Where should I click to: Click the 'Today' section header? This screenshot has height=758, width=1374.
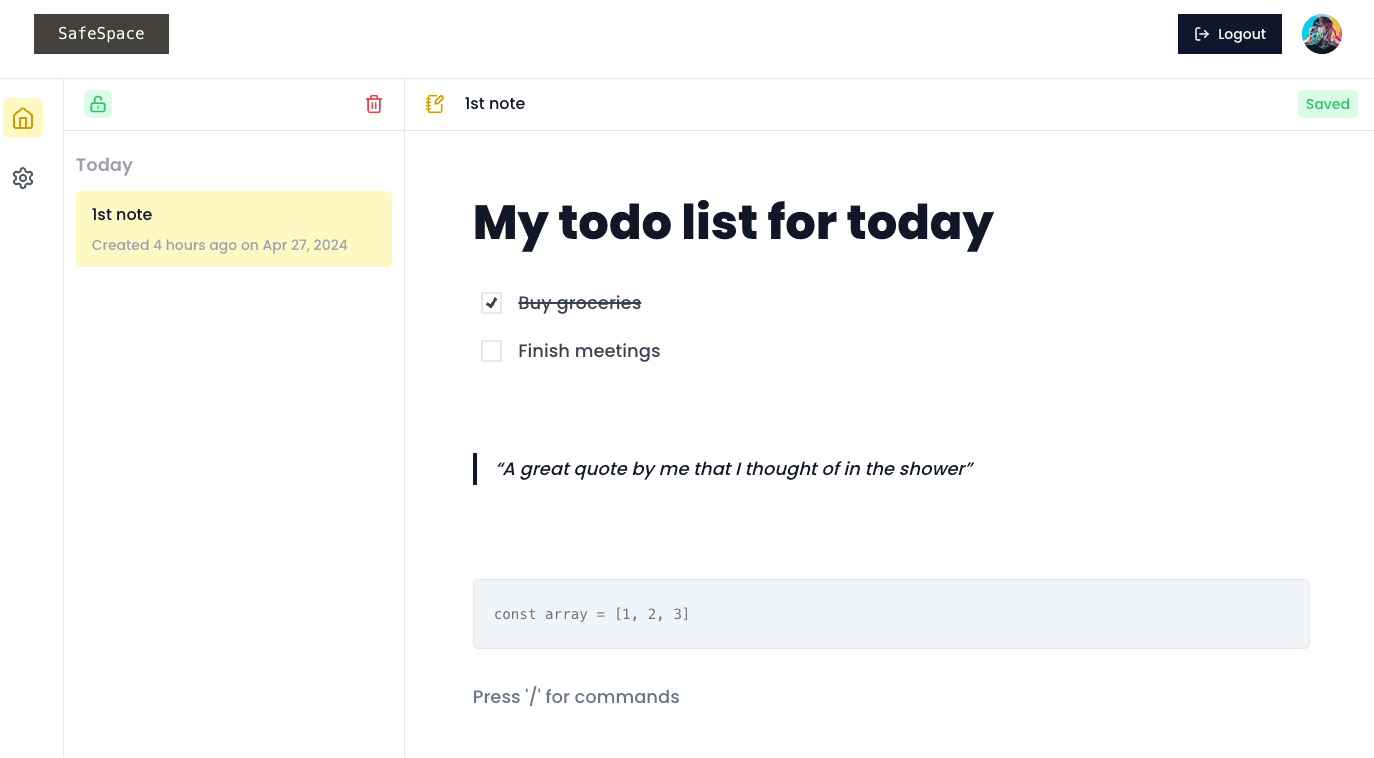[x=104, y=165]
